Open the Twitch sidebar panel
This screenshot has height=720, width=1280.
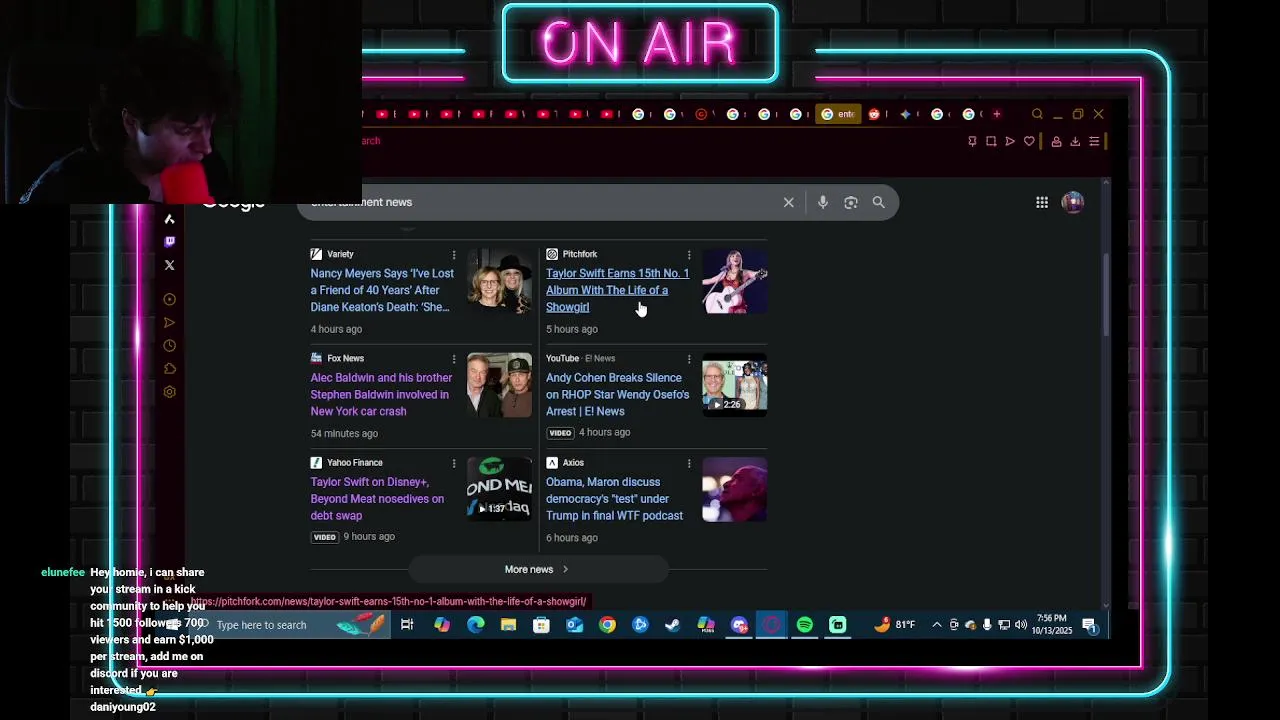point(169,241)
